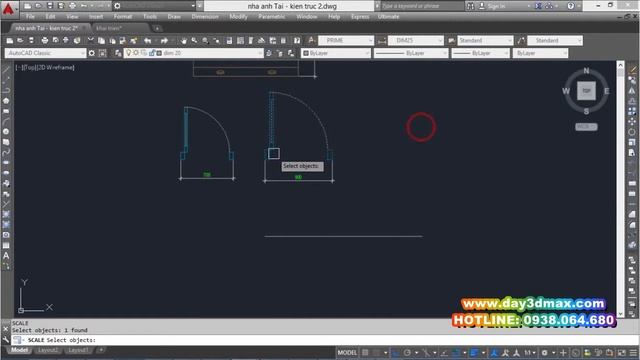Click the Sign In button
The height and width of the screenshot is (360, 640).
[496, 6]
